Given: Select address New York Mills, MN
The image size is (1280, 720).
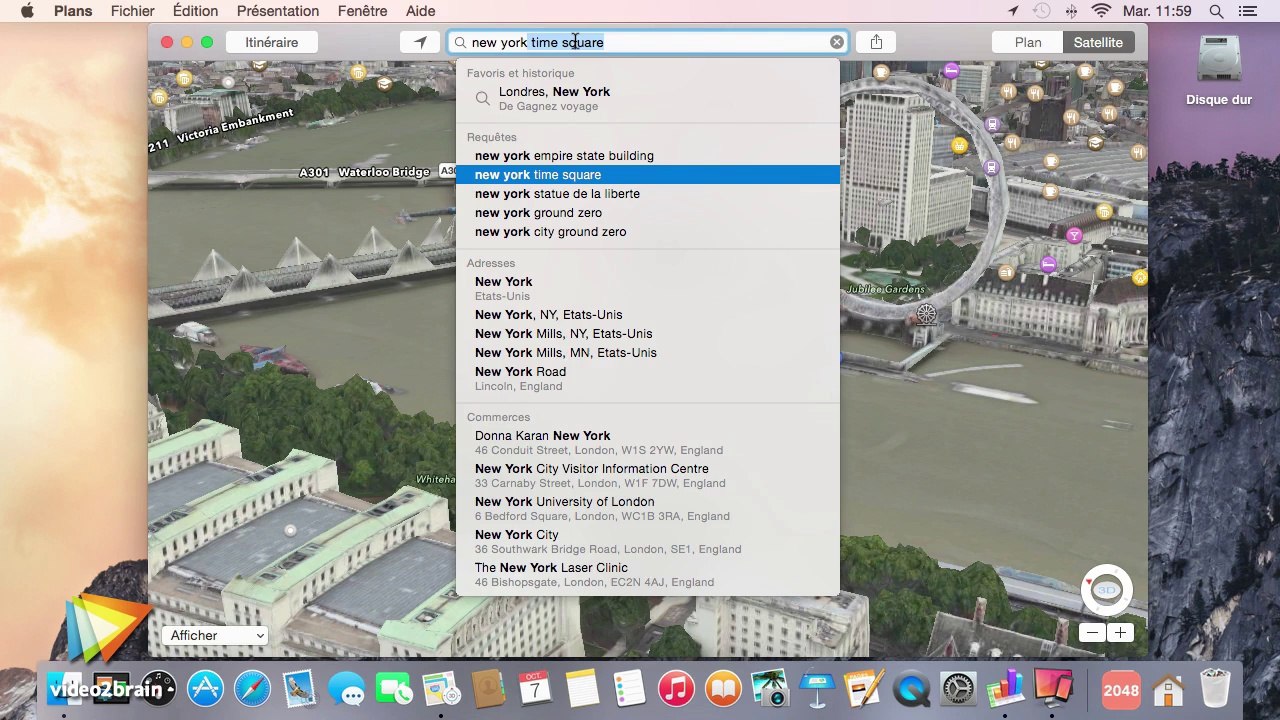Looking at the screenshot, I should tap(648, 353).
